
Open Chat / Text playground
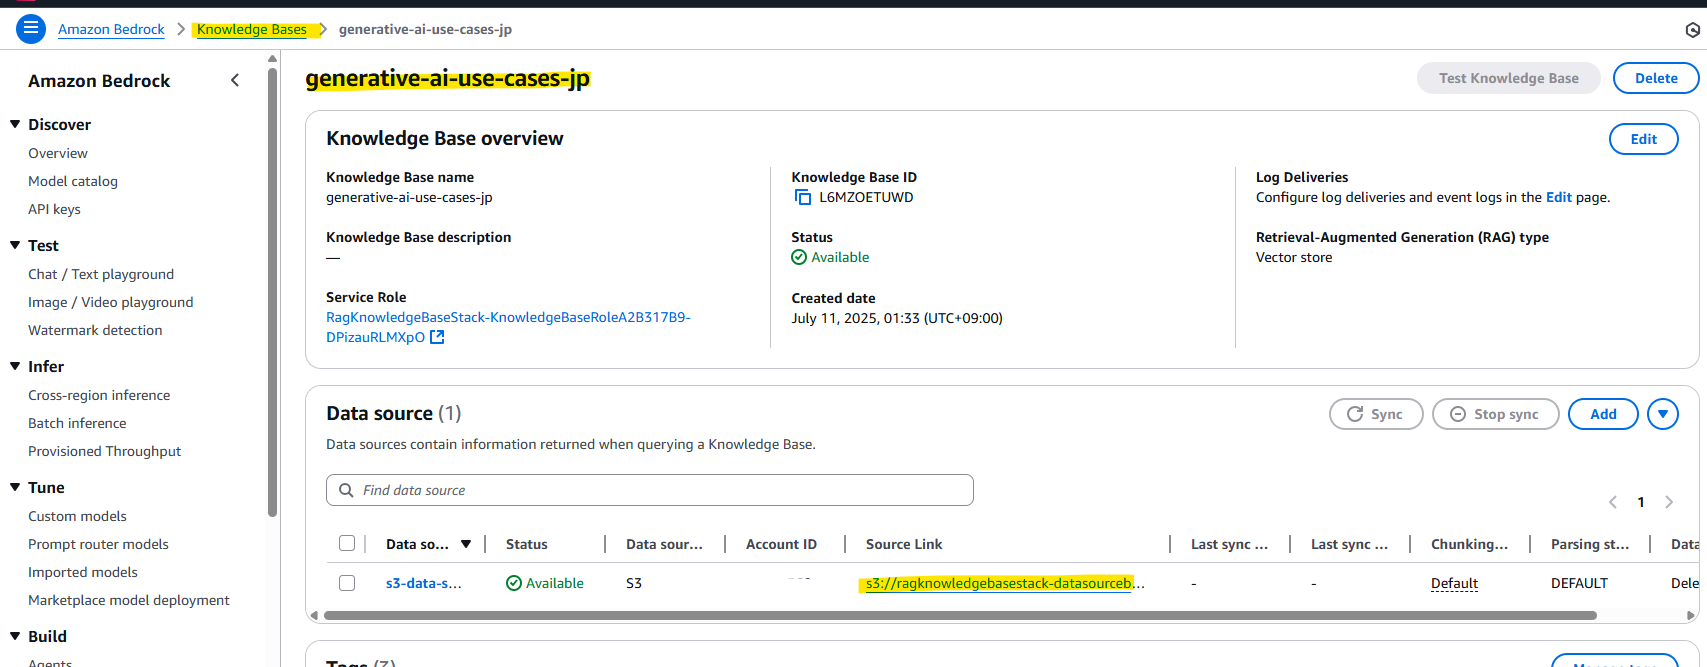click(101, 274)
